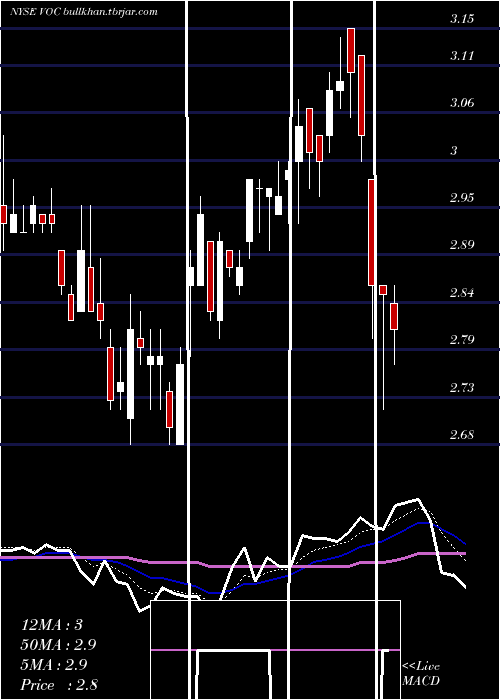The height and width of the screenshot is (700, 500).
Task: Click the Price : 2.8 readout
Action: (59, 685)
